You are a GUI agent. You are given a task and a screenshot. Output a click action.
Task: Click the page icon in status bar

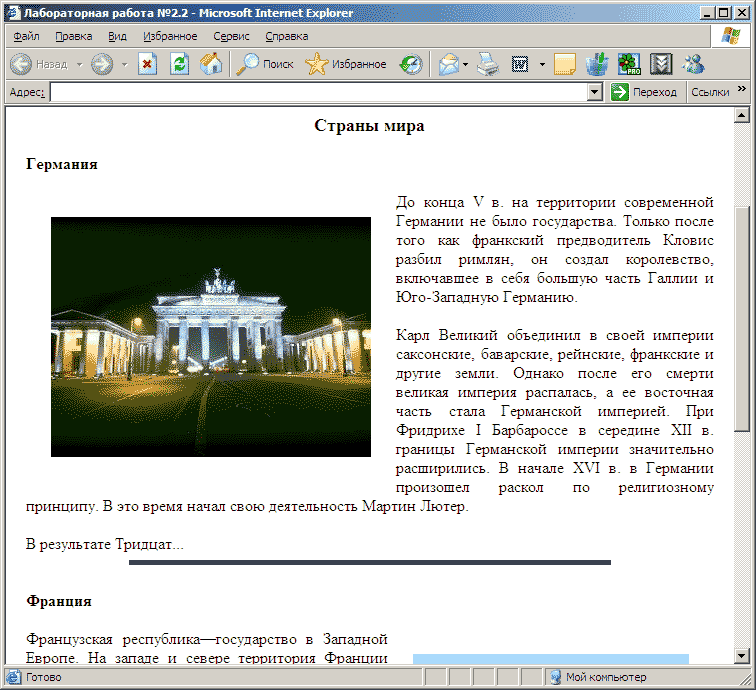click(13, 677)
